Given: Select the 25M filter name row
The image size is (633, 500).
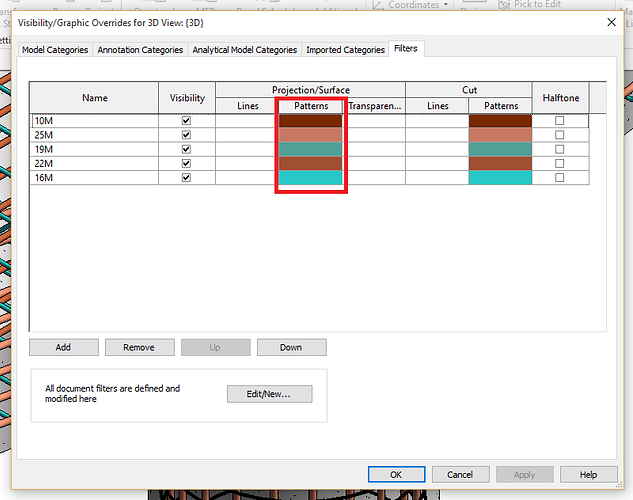Looking at the screenshot, I should 94,135.
